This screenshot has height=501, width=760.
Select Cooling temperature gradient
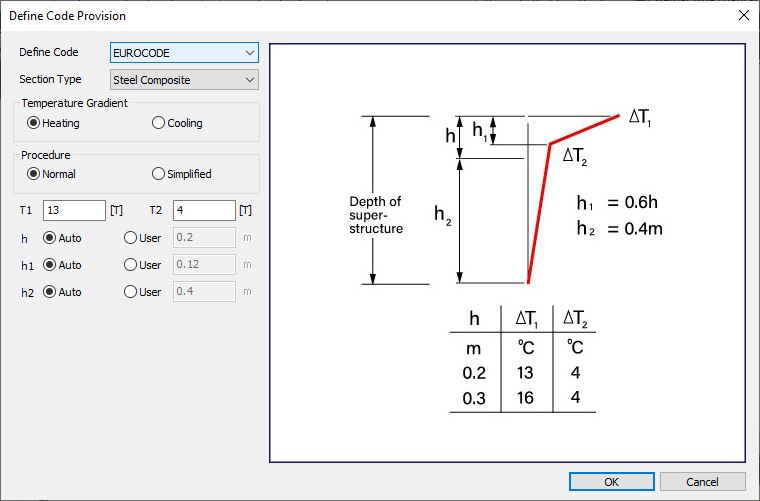coord(158,123)
